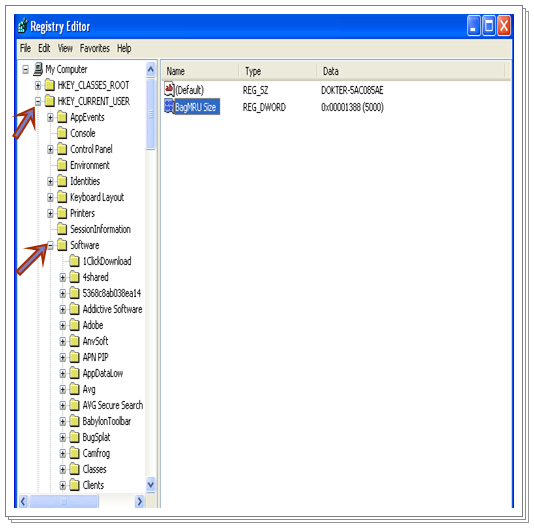The height and width of the screenshot is (528, 534).
Task: Select the 5368c8ab038ea14 key
Action: tap(112, 293)
